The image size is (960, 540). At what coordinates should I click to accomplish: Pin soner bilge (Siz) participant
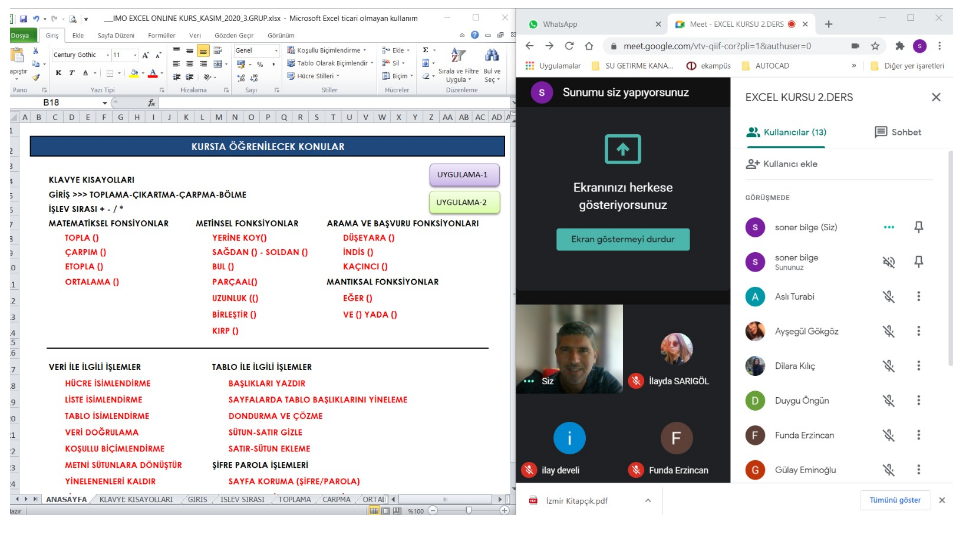(918, 227)
